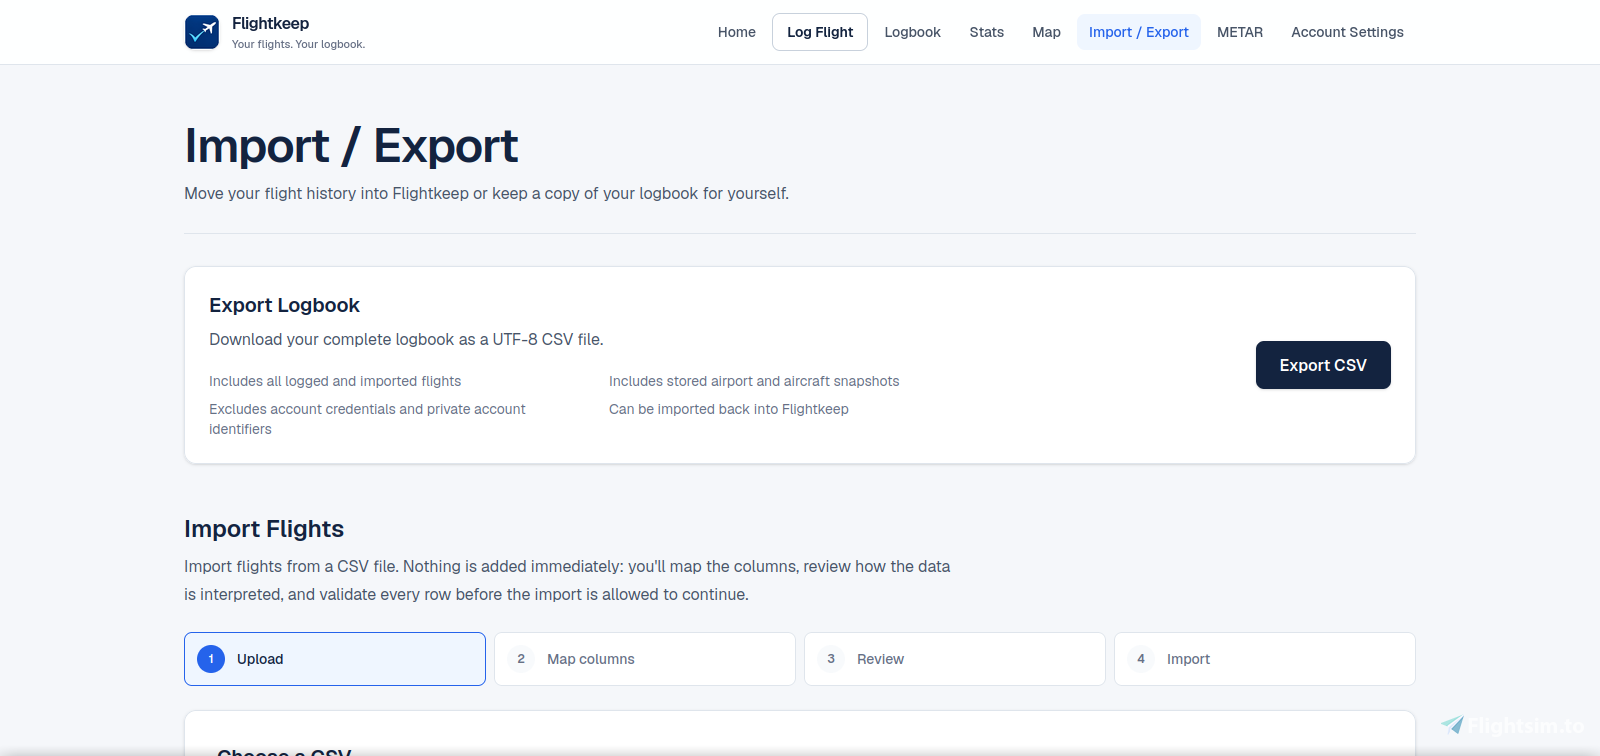Image resolution: width=1600 pixels, height=756 pixels.
Task: Select the Import step tab
Action: pos(1265,659)
